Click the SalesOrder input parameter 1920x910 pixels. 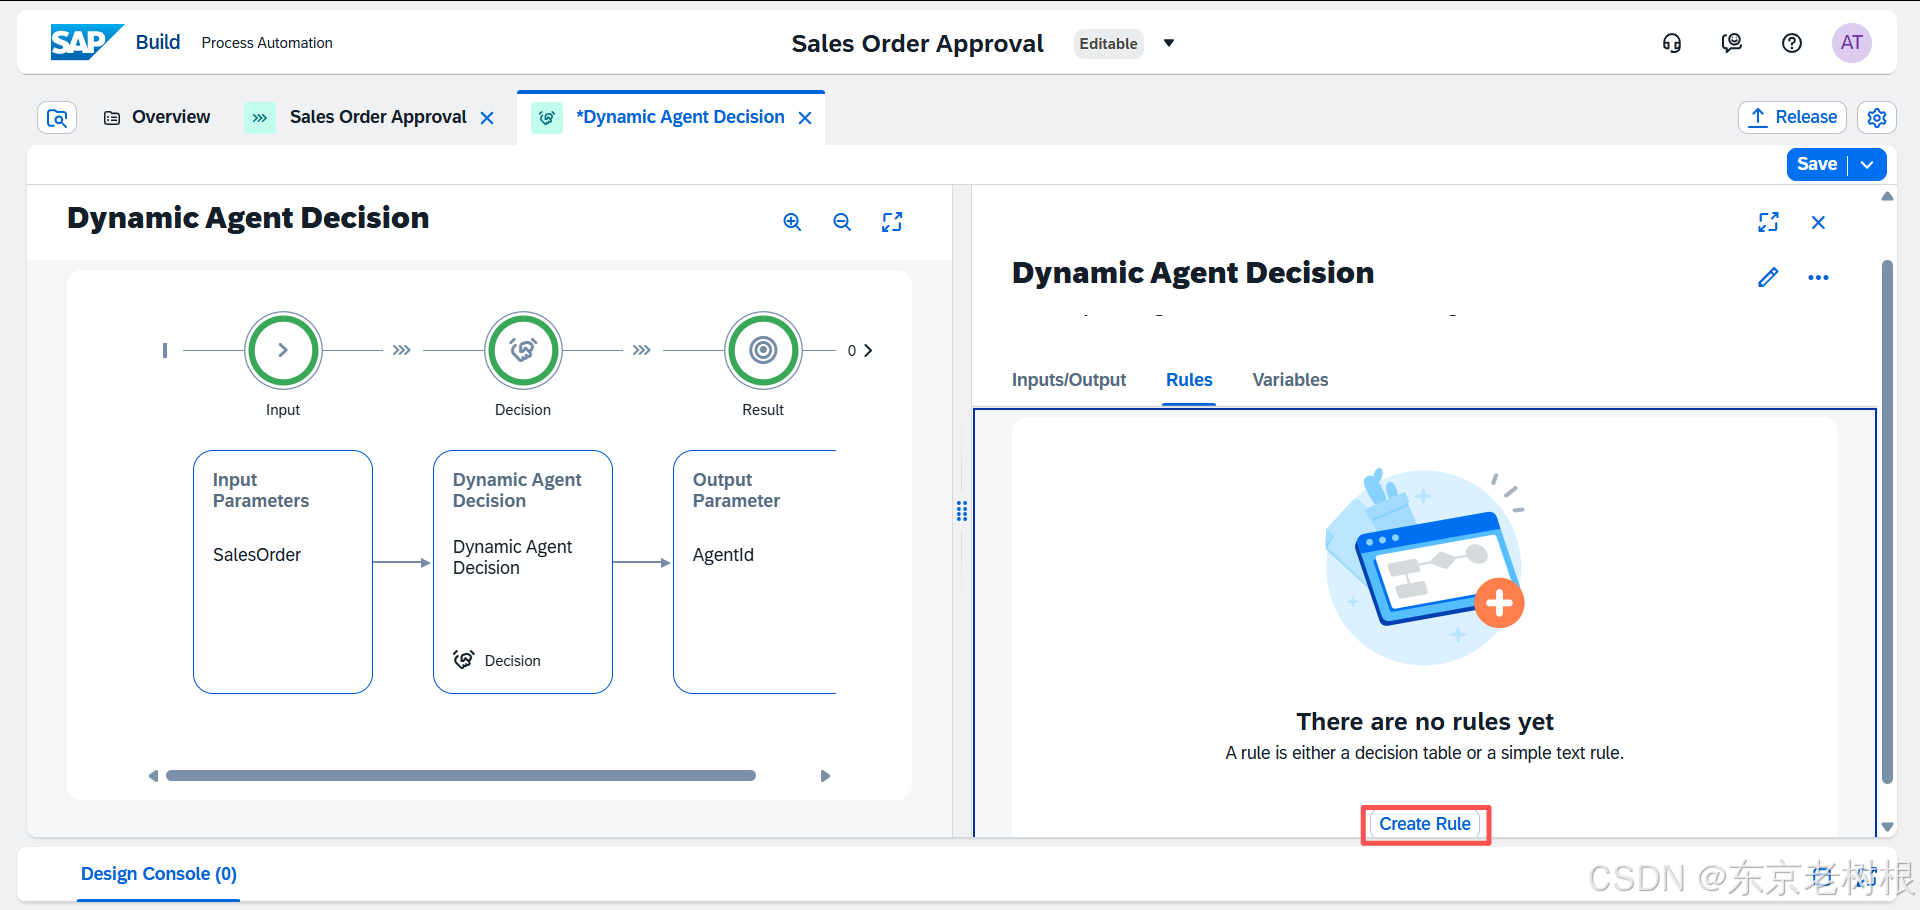click(x=257, y=555)
